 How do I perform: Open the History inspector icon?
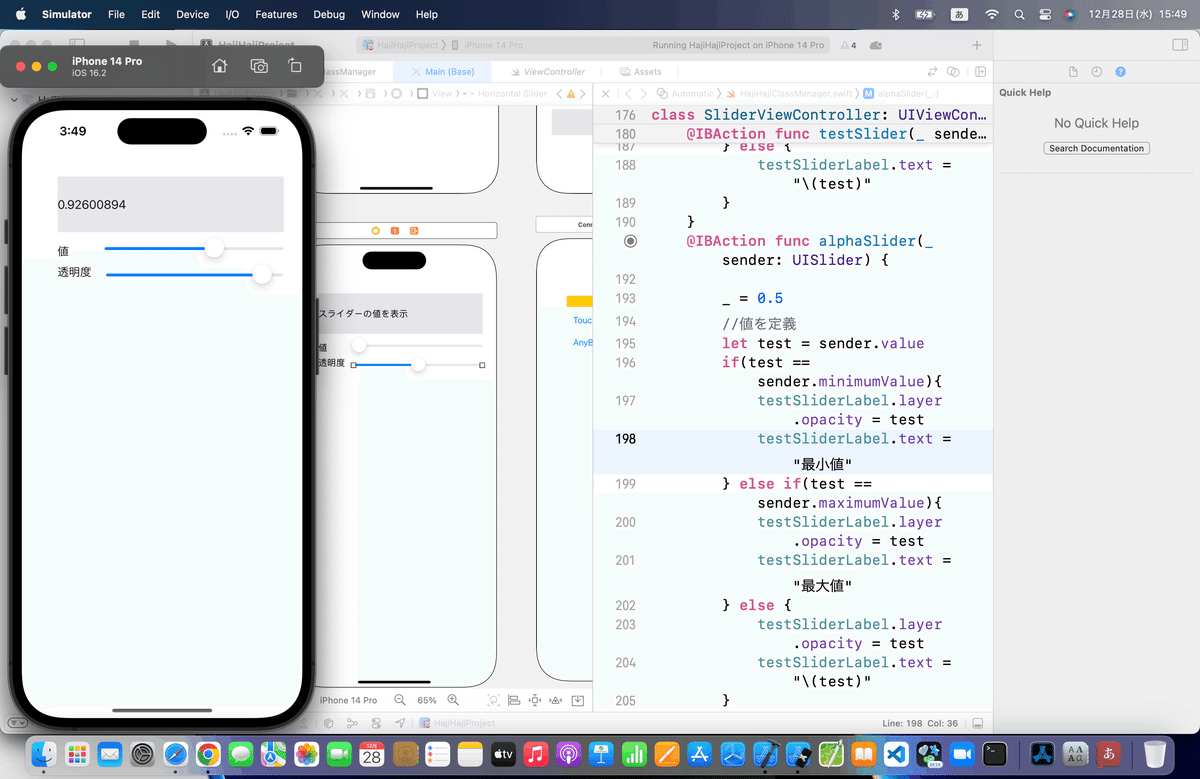pyautogui.click(x=1097, y=72)
